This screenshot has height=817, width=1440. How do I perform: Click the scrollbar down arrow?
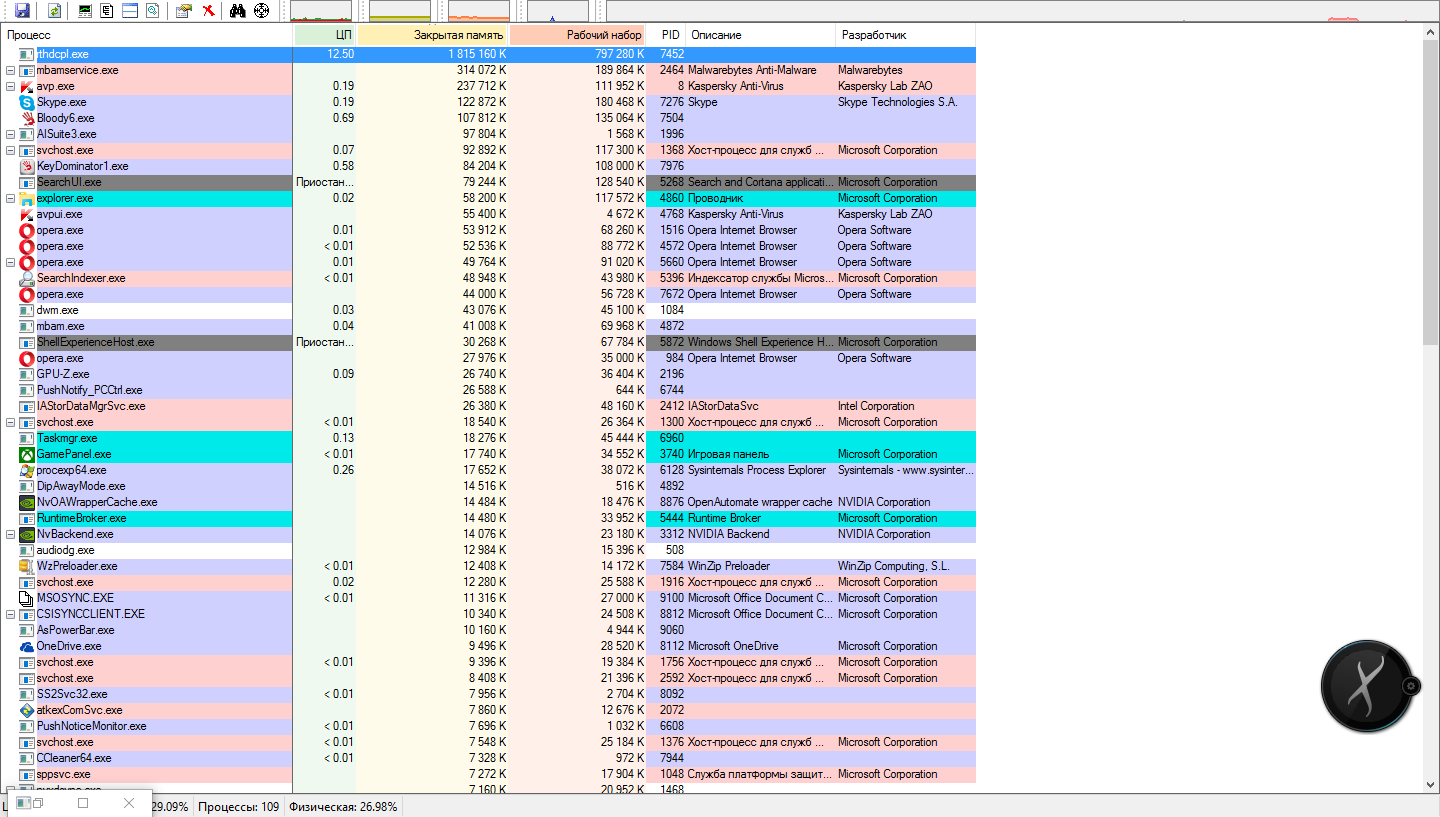(1431, 785)
